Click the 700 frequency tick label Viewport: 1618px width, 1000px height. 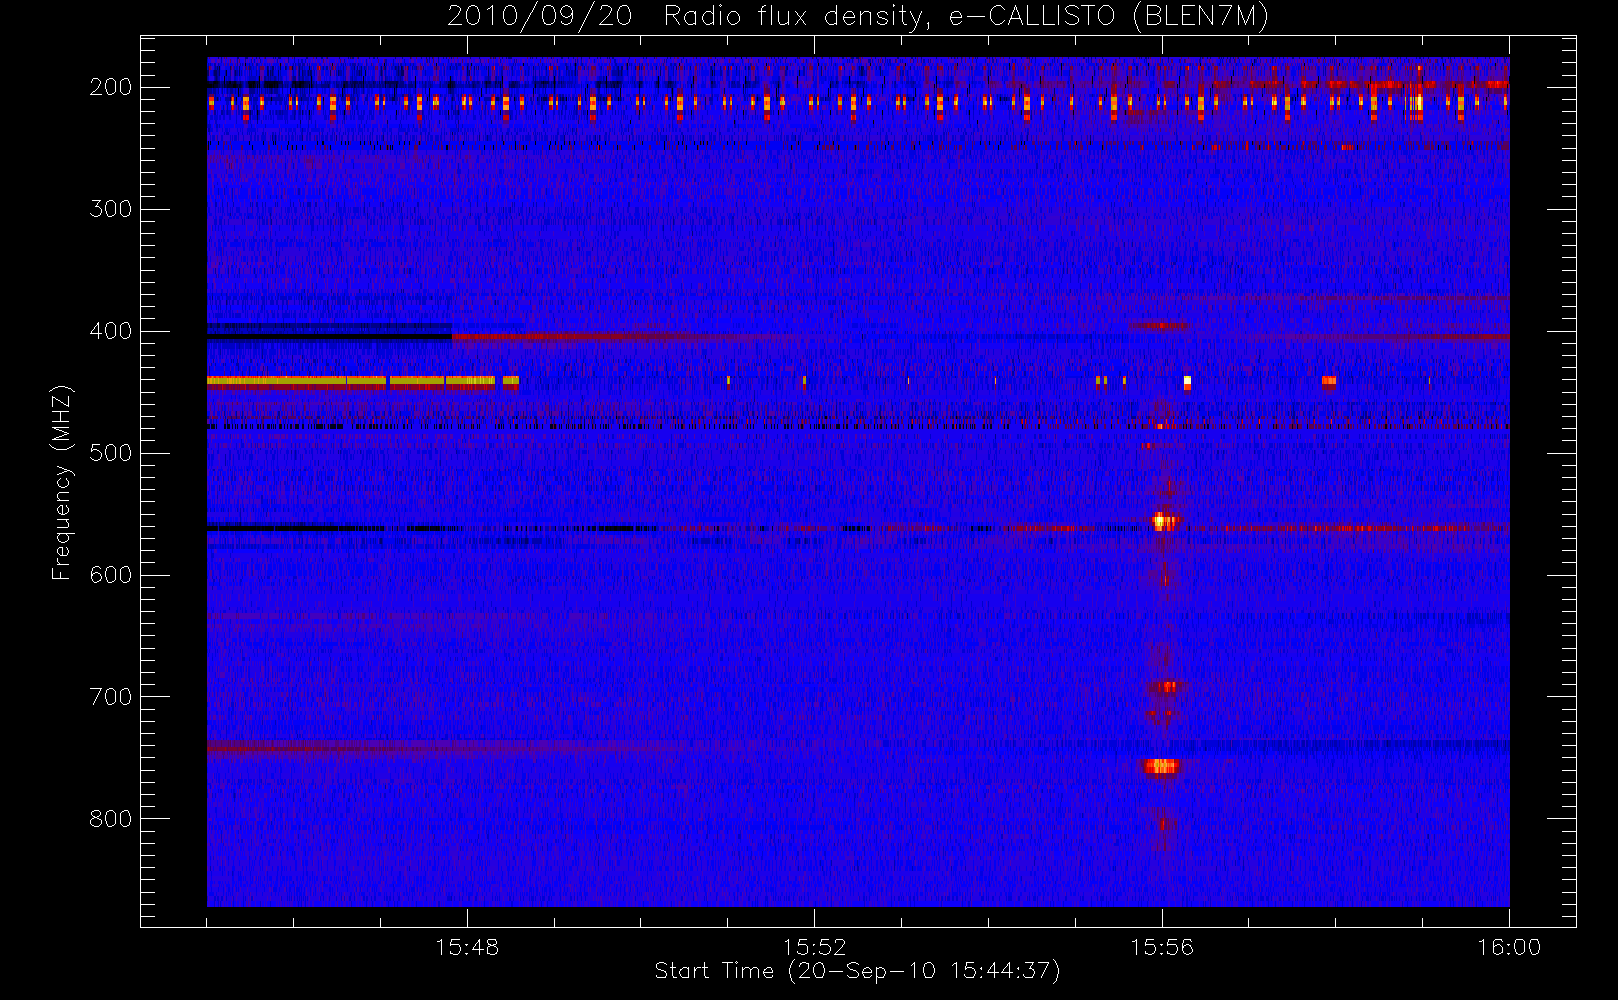[x=111, y=697]
